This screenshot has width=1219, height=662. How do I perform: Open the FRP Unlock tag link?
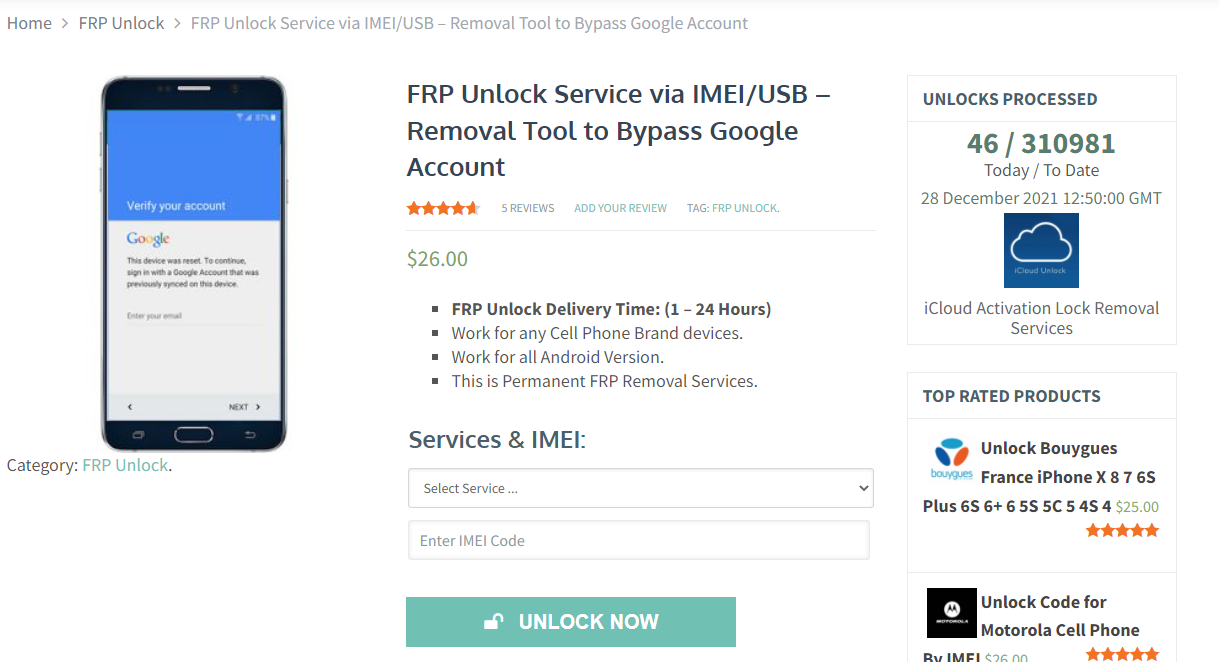744,208
